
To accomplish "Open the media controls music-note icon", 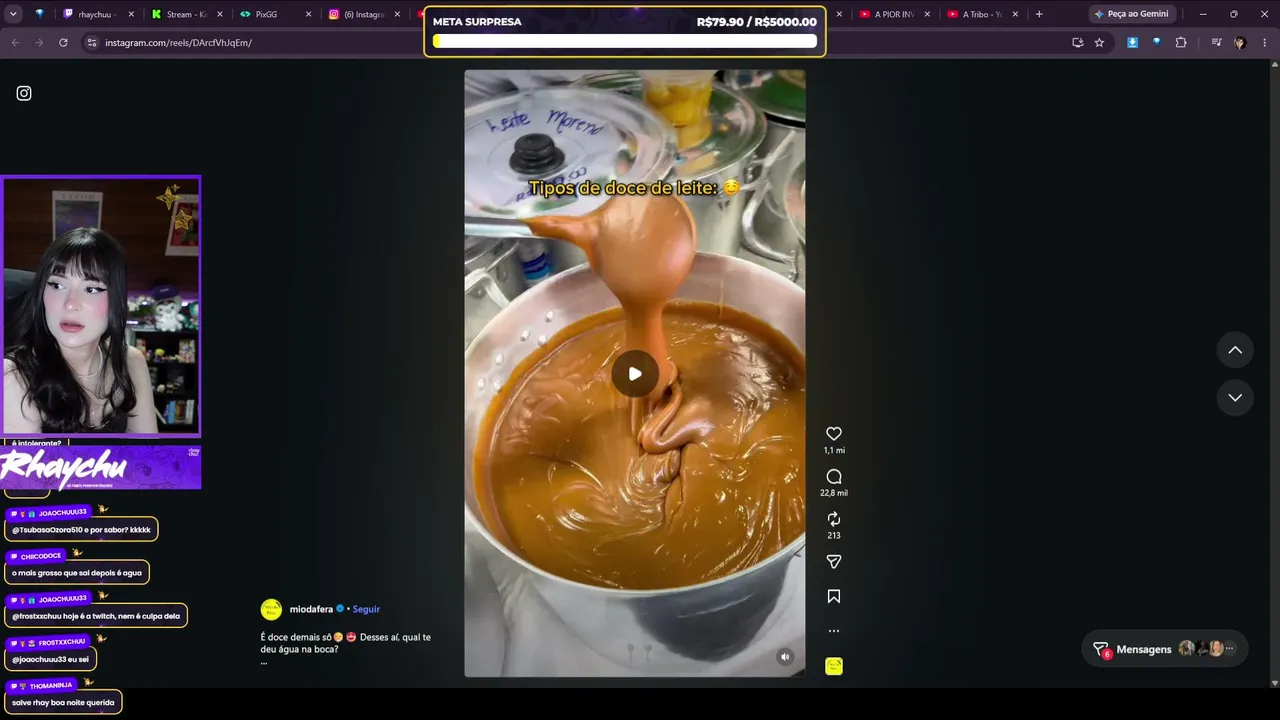I will 1216,43.
